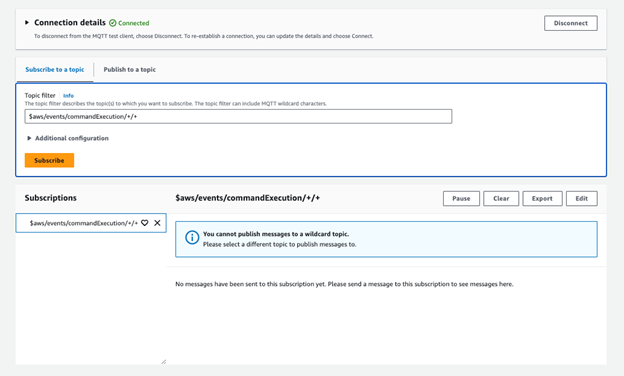The width and height of the screenshot is (624, 376).
Task: Edit the current subscription
Action: (581, 199)
